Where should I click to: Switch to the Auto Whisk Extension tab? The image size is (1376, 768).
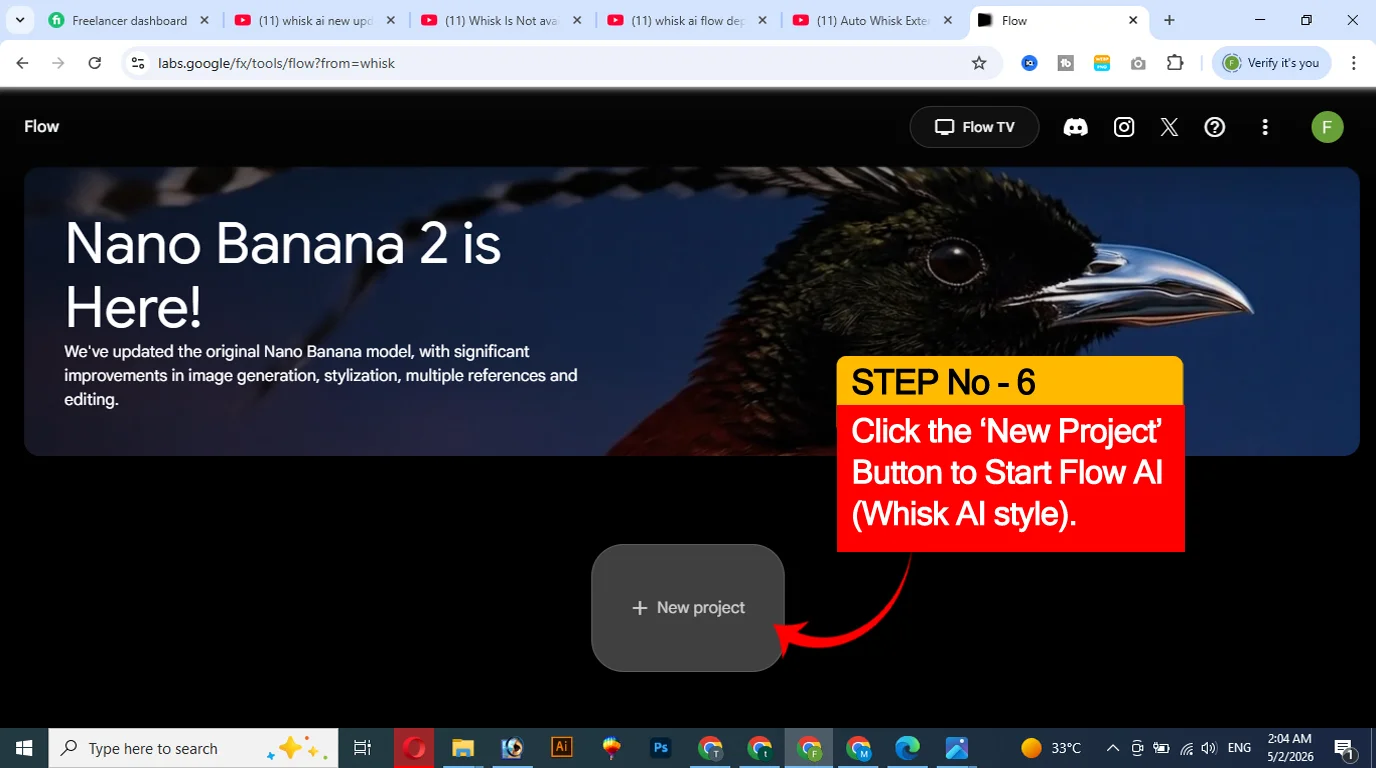872,20
